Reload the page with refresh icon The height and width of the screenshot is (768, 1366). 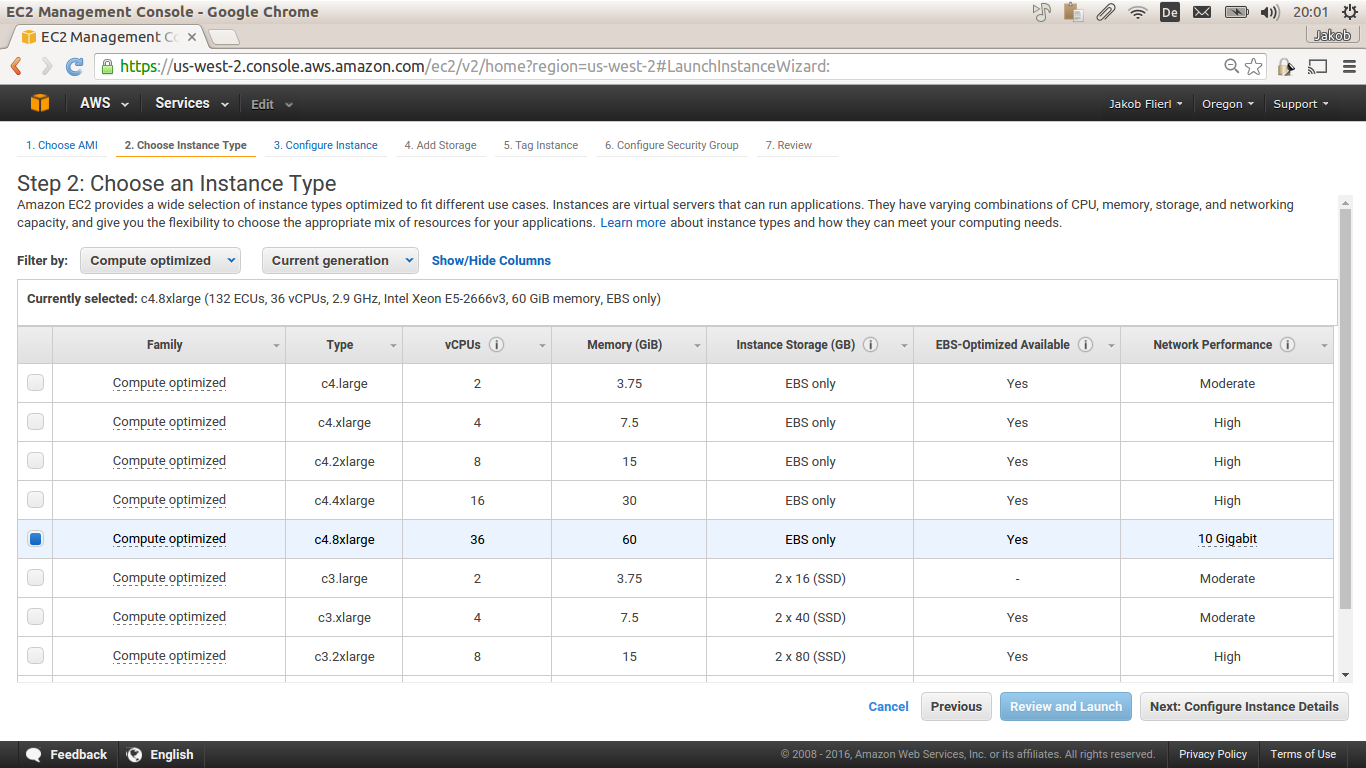coord(74,67)
